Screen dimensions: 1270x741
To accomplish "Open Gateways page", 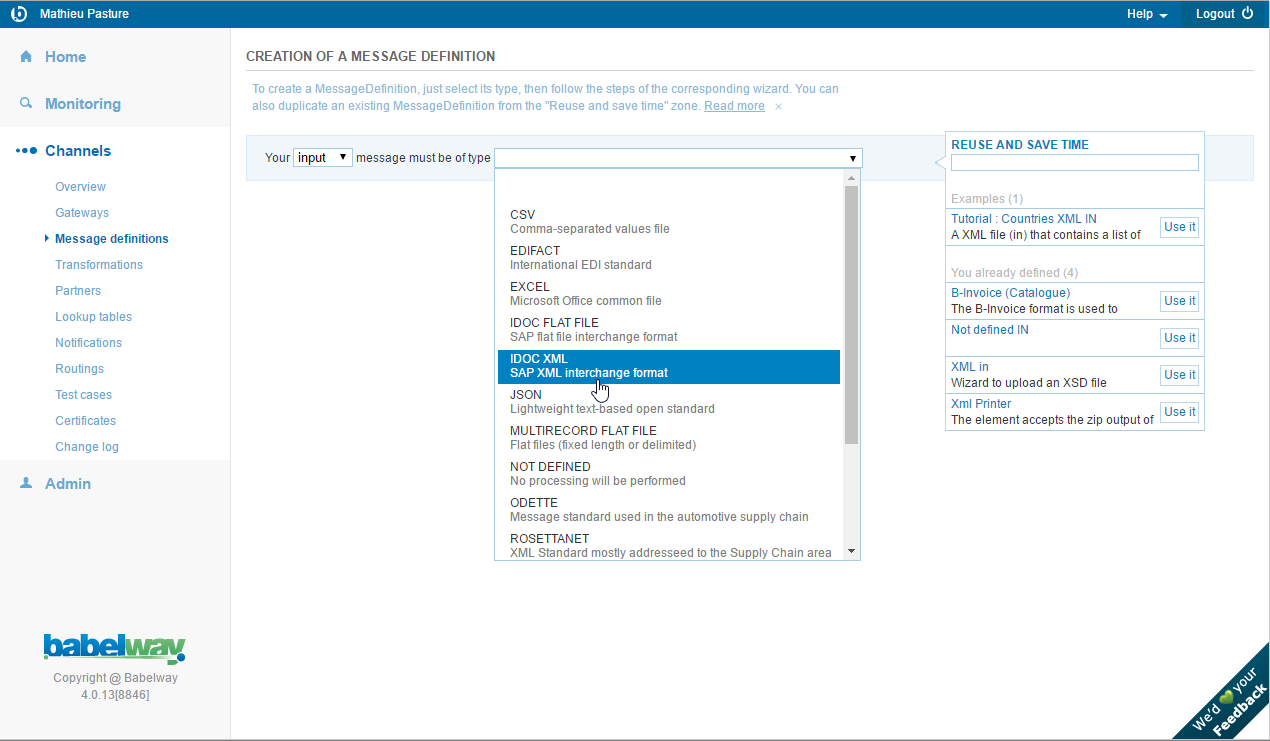I will click(82, 213).
